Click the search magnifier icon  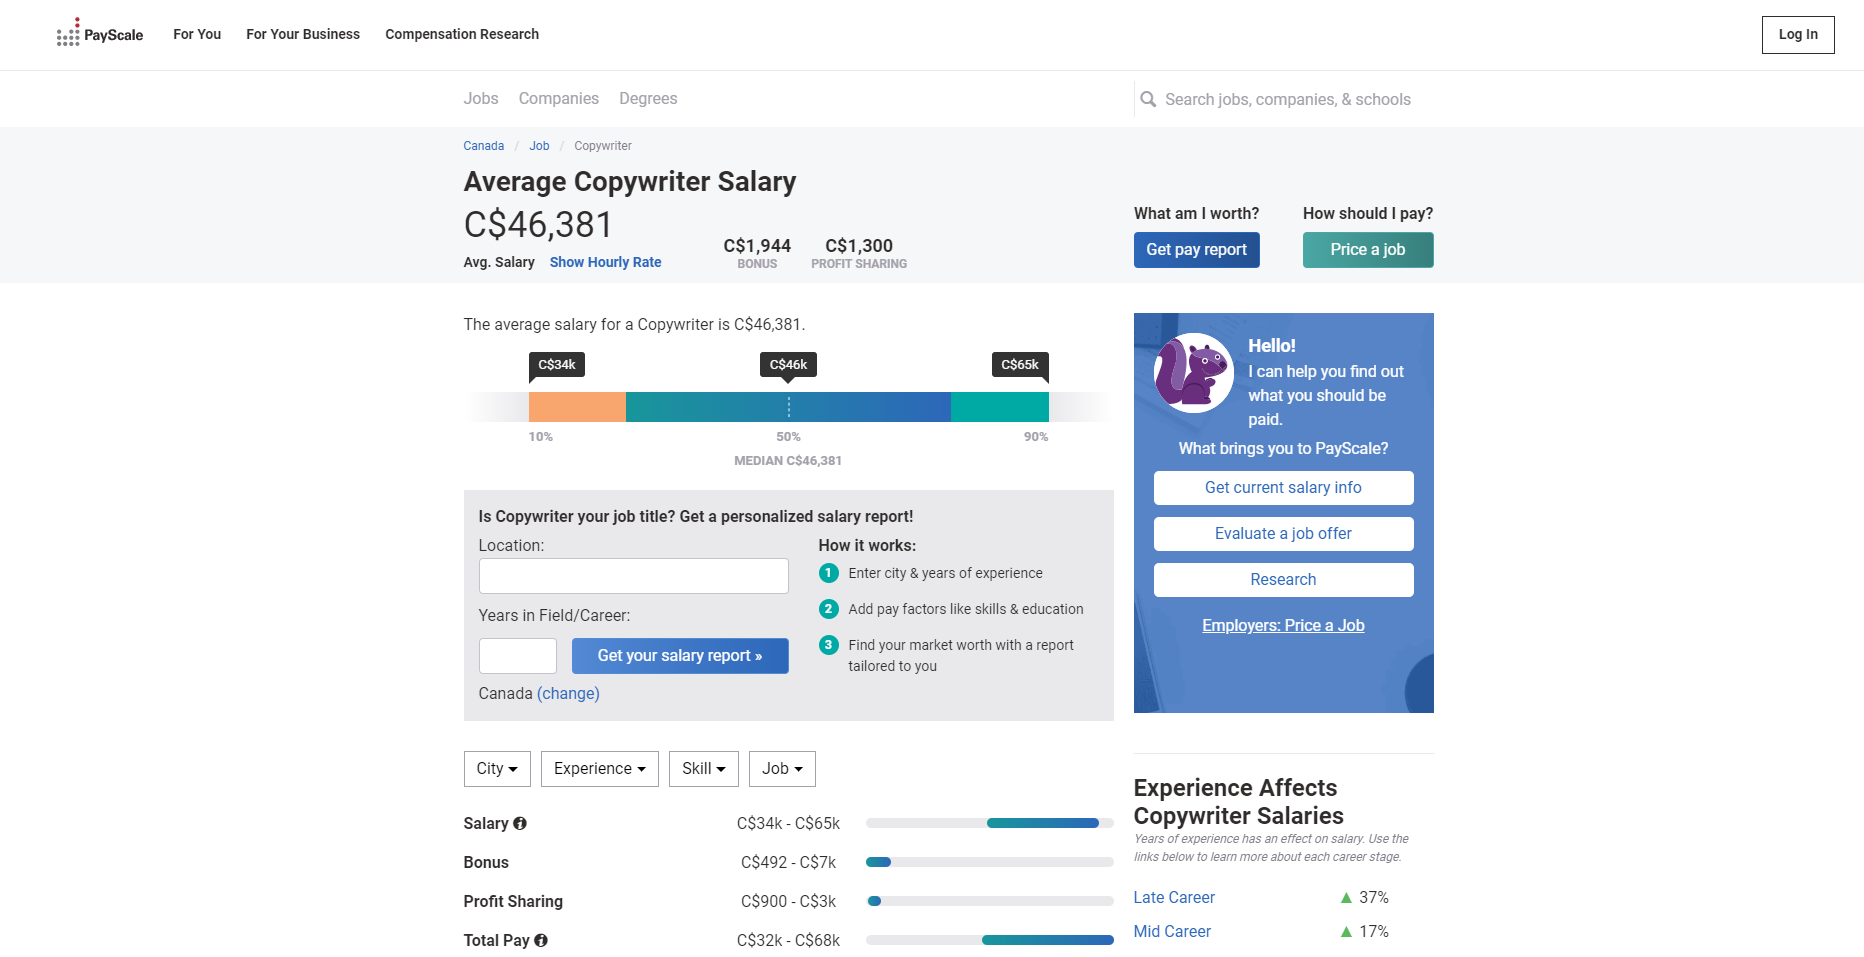click(1148, 99)
